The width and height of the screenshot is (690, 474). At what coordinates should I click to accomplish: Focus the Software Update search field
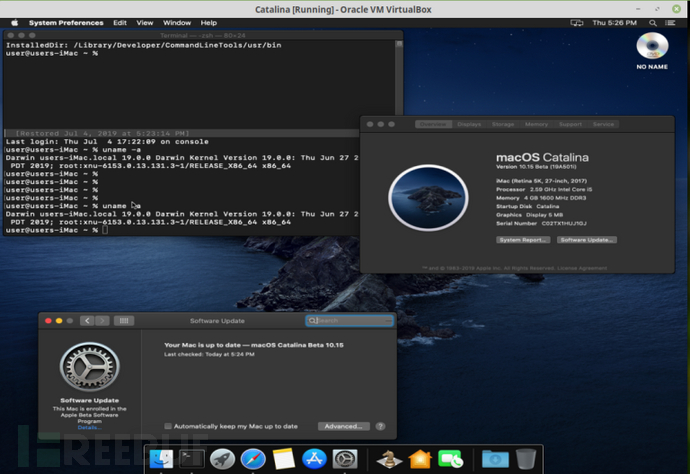349,321
